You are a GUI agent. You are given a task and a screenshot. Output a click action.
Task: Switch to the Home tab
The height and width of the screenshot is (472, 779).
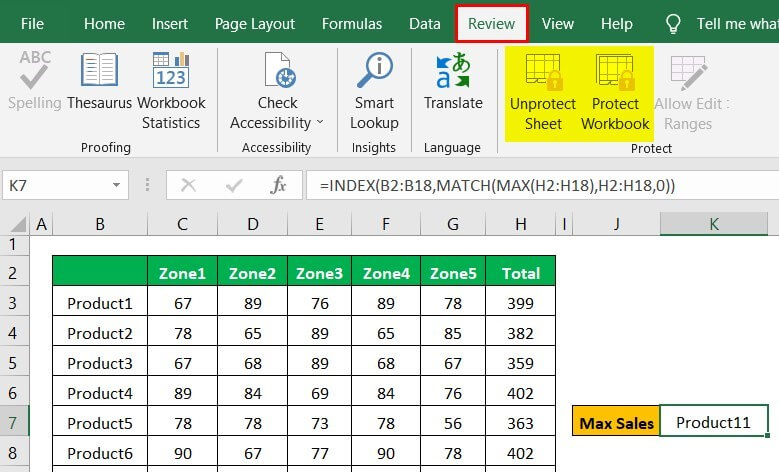104,24
